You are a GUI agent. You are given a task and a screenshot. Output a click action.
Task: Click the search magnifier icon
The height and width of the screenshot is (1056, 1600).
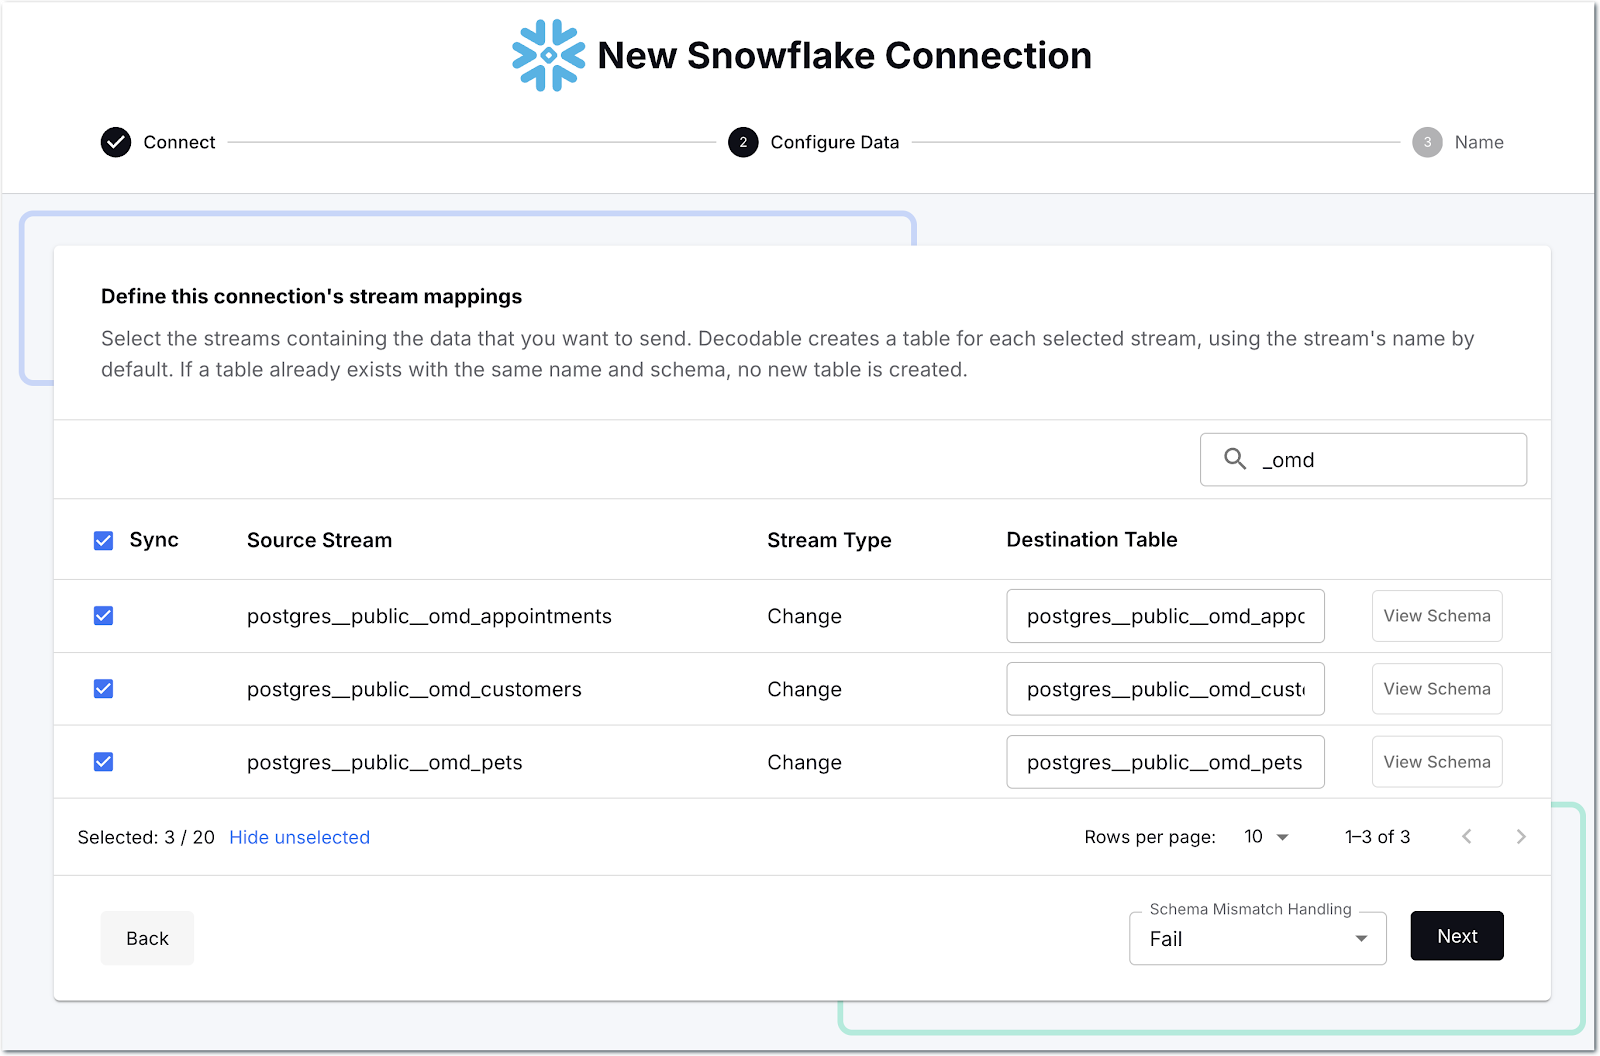click(1235, 459)
